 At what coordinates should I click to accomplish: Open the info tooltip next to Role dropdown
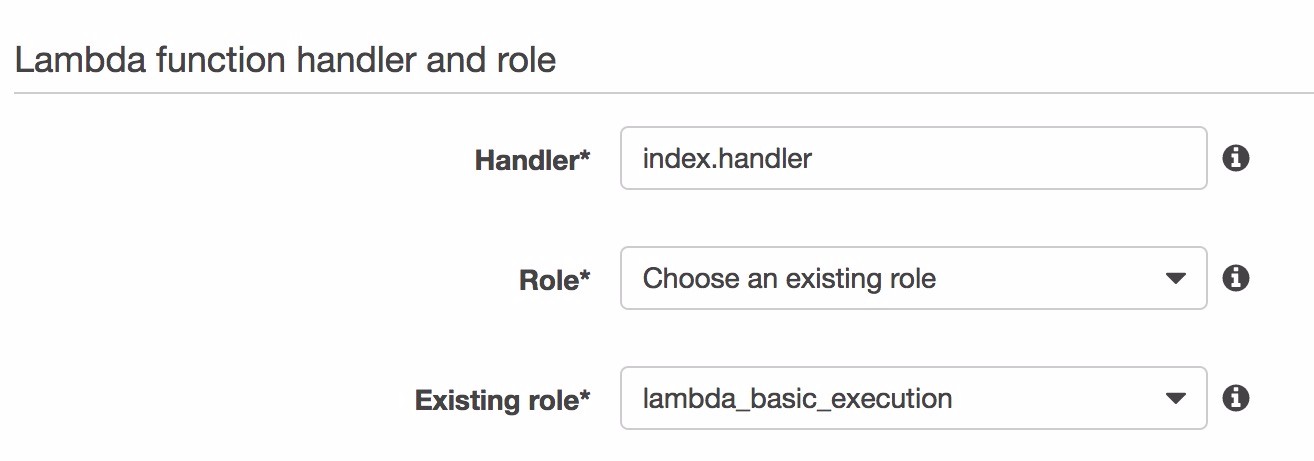pyautogui.click(x=1236, y=278)
